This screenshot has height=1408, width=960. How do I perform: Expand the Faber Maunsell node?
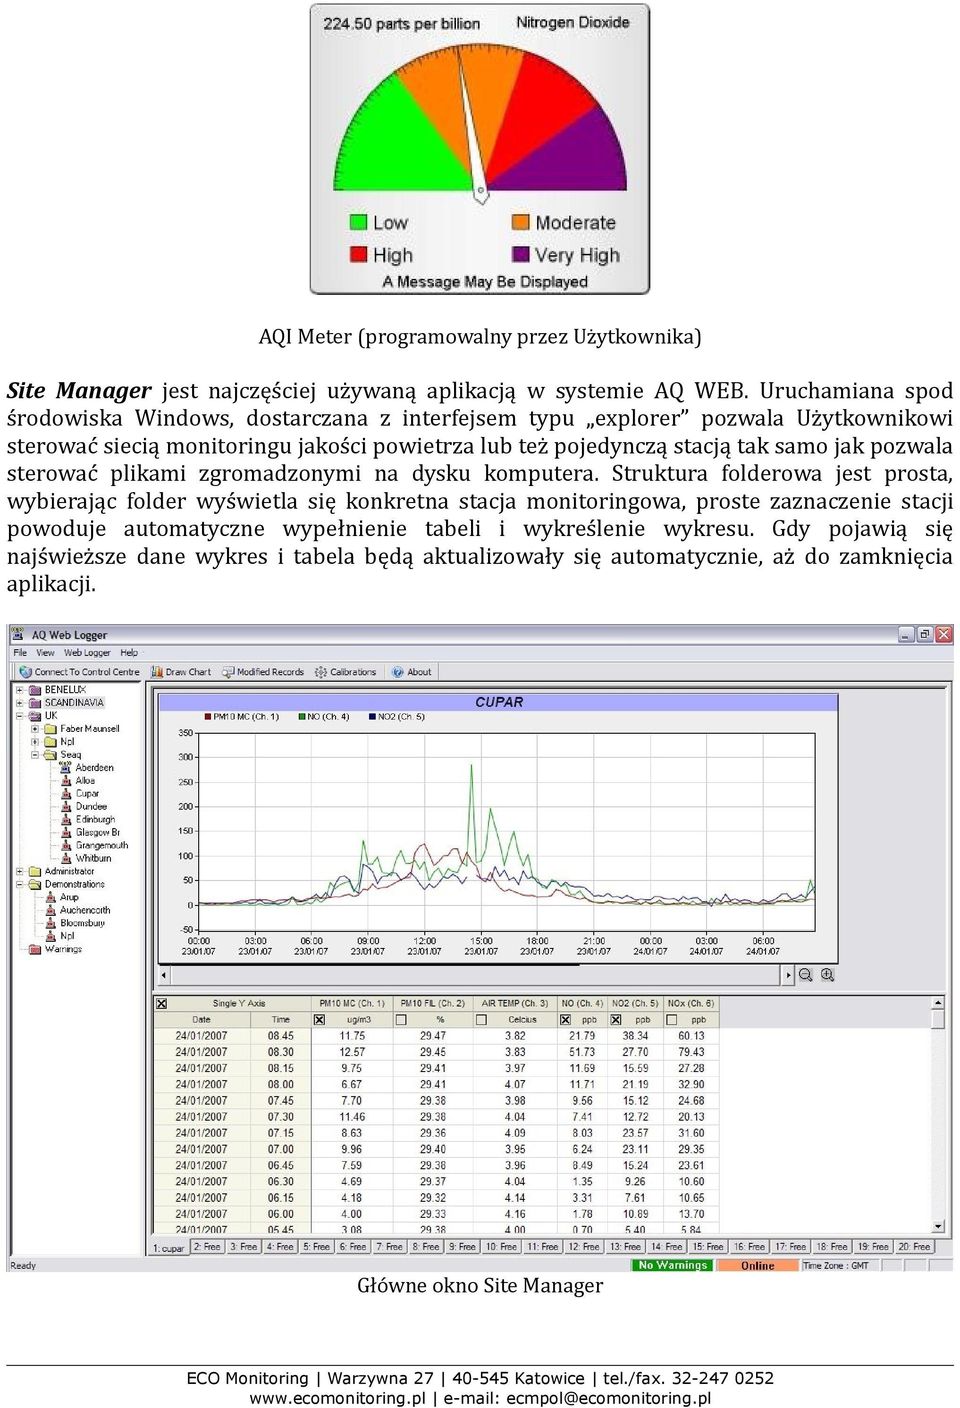pyautogui.click(x=35, y=729)
